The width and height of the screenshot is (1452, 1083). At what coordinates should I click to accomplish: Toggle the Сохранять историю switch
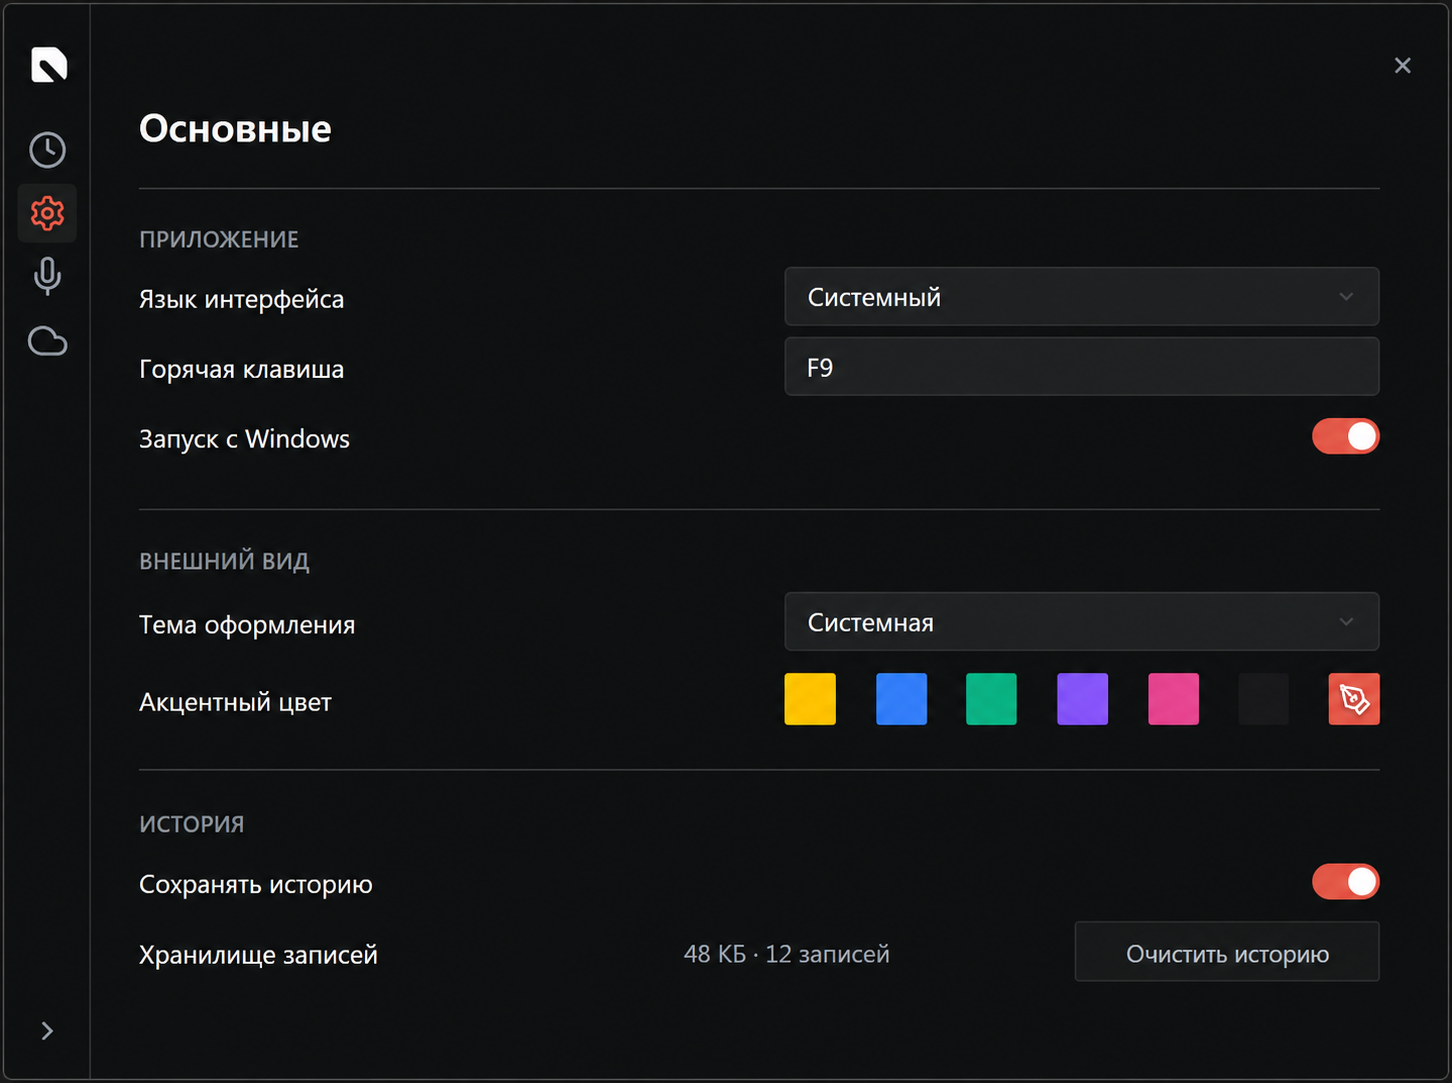[1345, 882]
